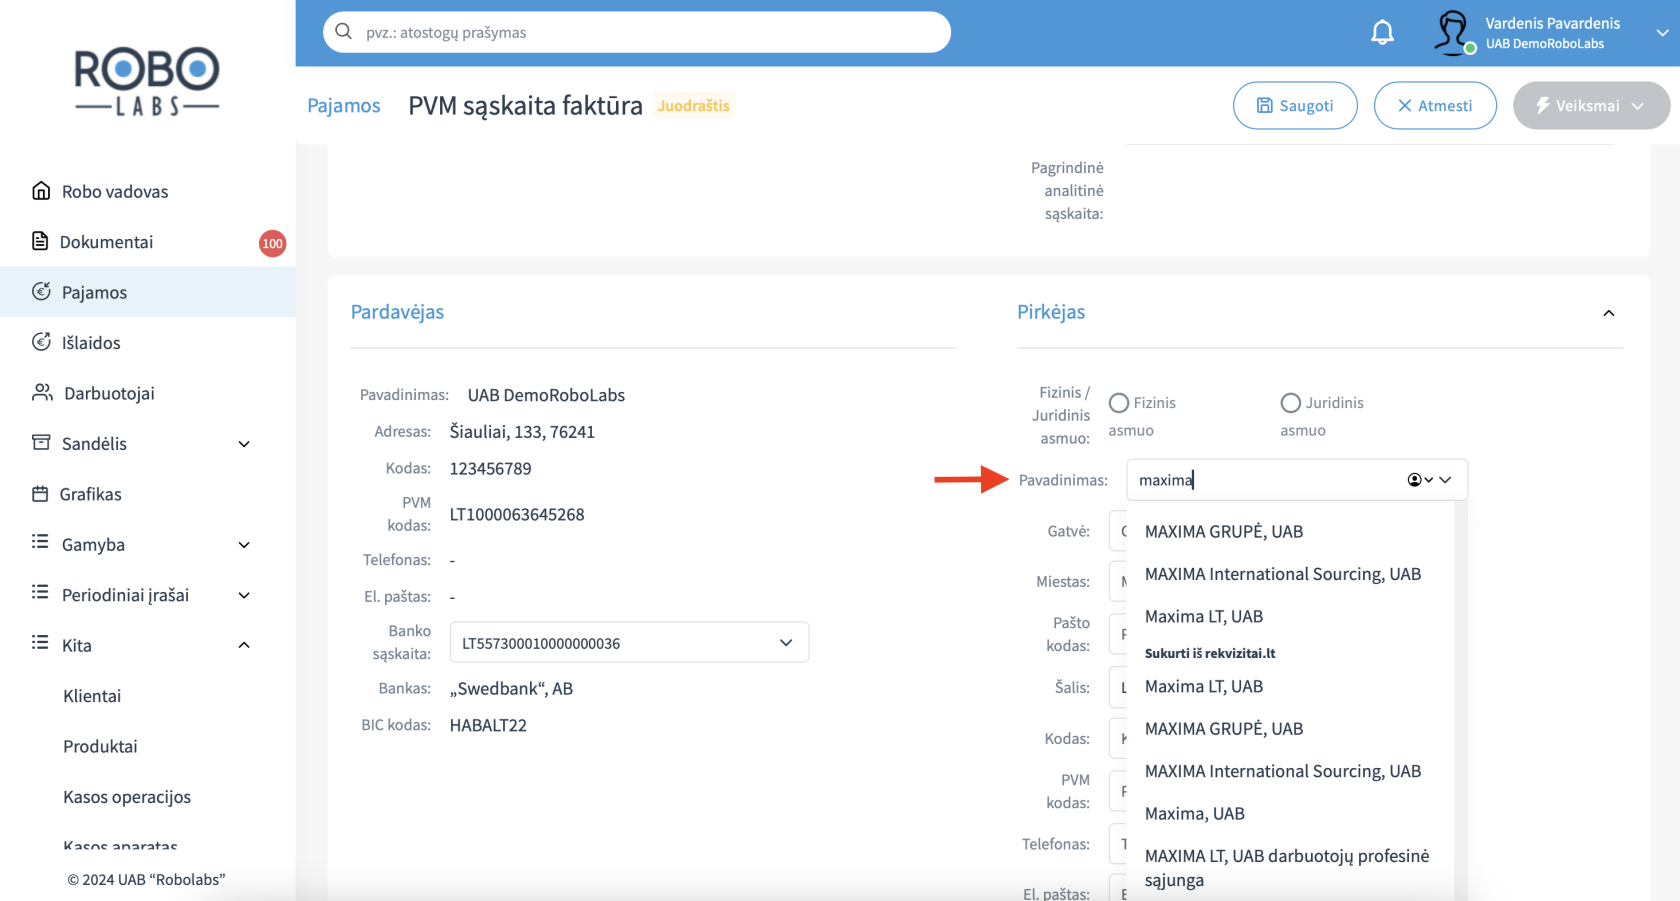Click the bank name „Swedbank“, AB
Viewport: 1680px width, 901px height.
click(x=511, y=688)
